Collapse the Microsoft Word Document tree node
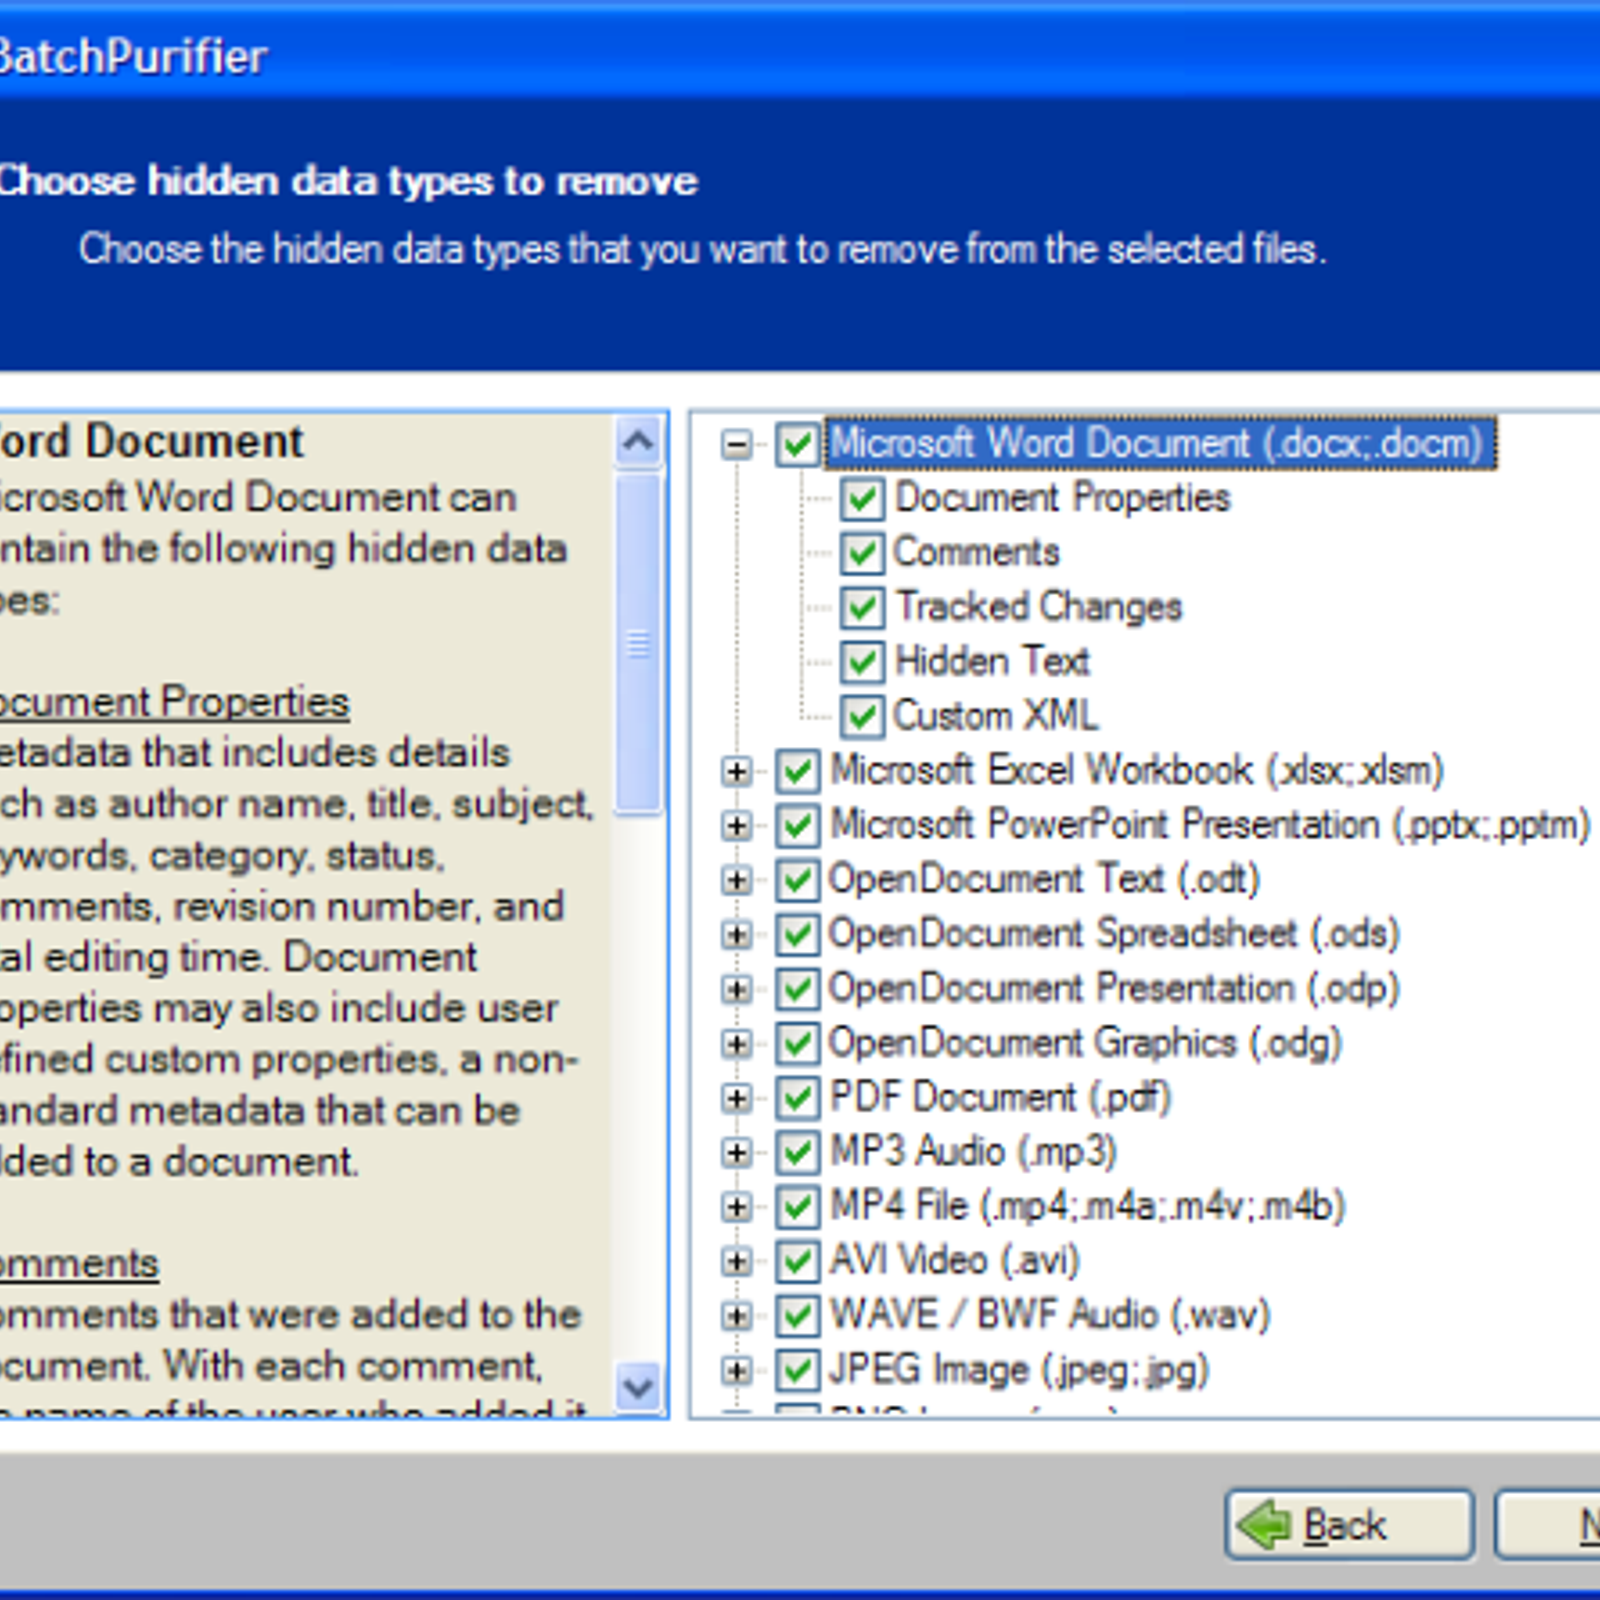 737,444
